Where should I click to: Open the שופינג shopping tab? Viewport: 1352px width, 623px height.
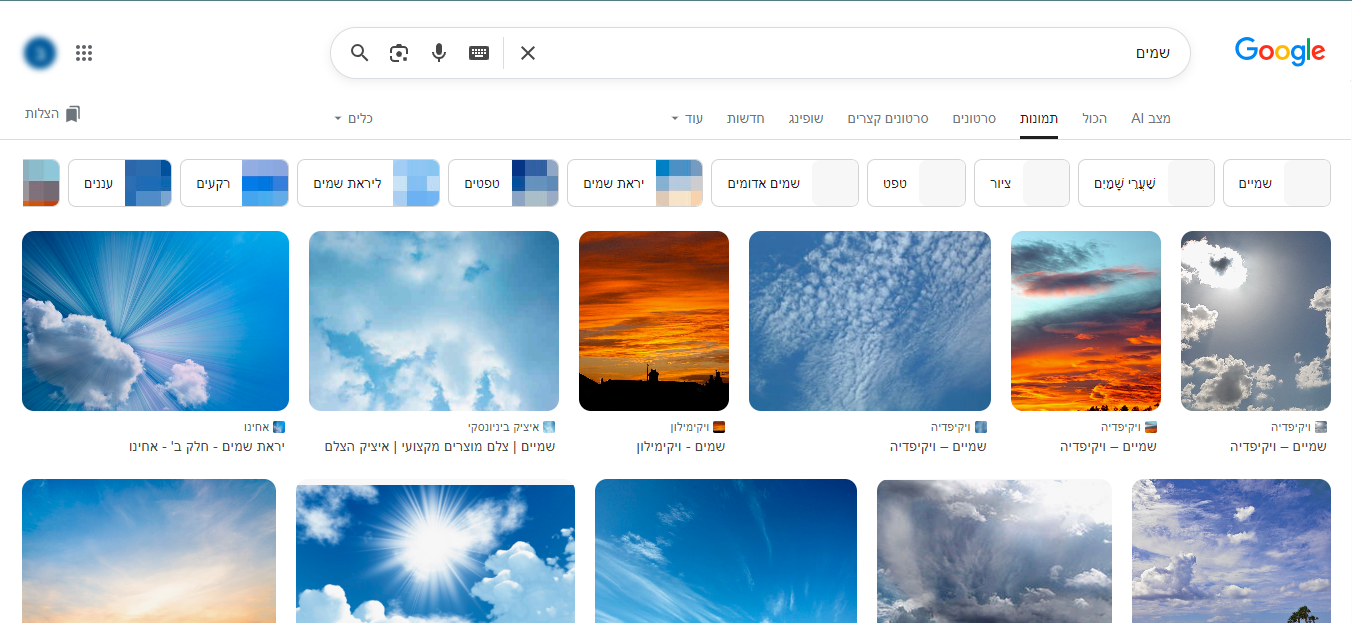806,118
